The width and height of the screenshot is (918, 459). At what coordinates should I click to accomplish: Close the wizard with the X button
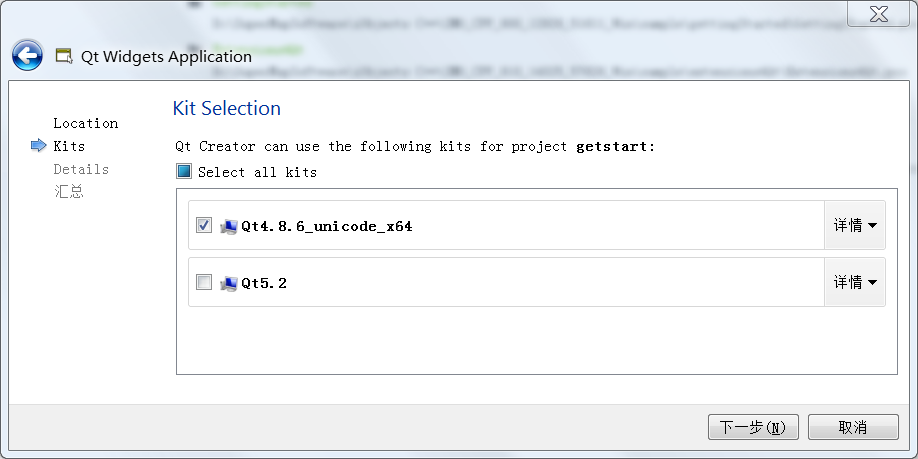(879, 14)
